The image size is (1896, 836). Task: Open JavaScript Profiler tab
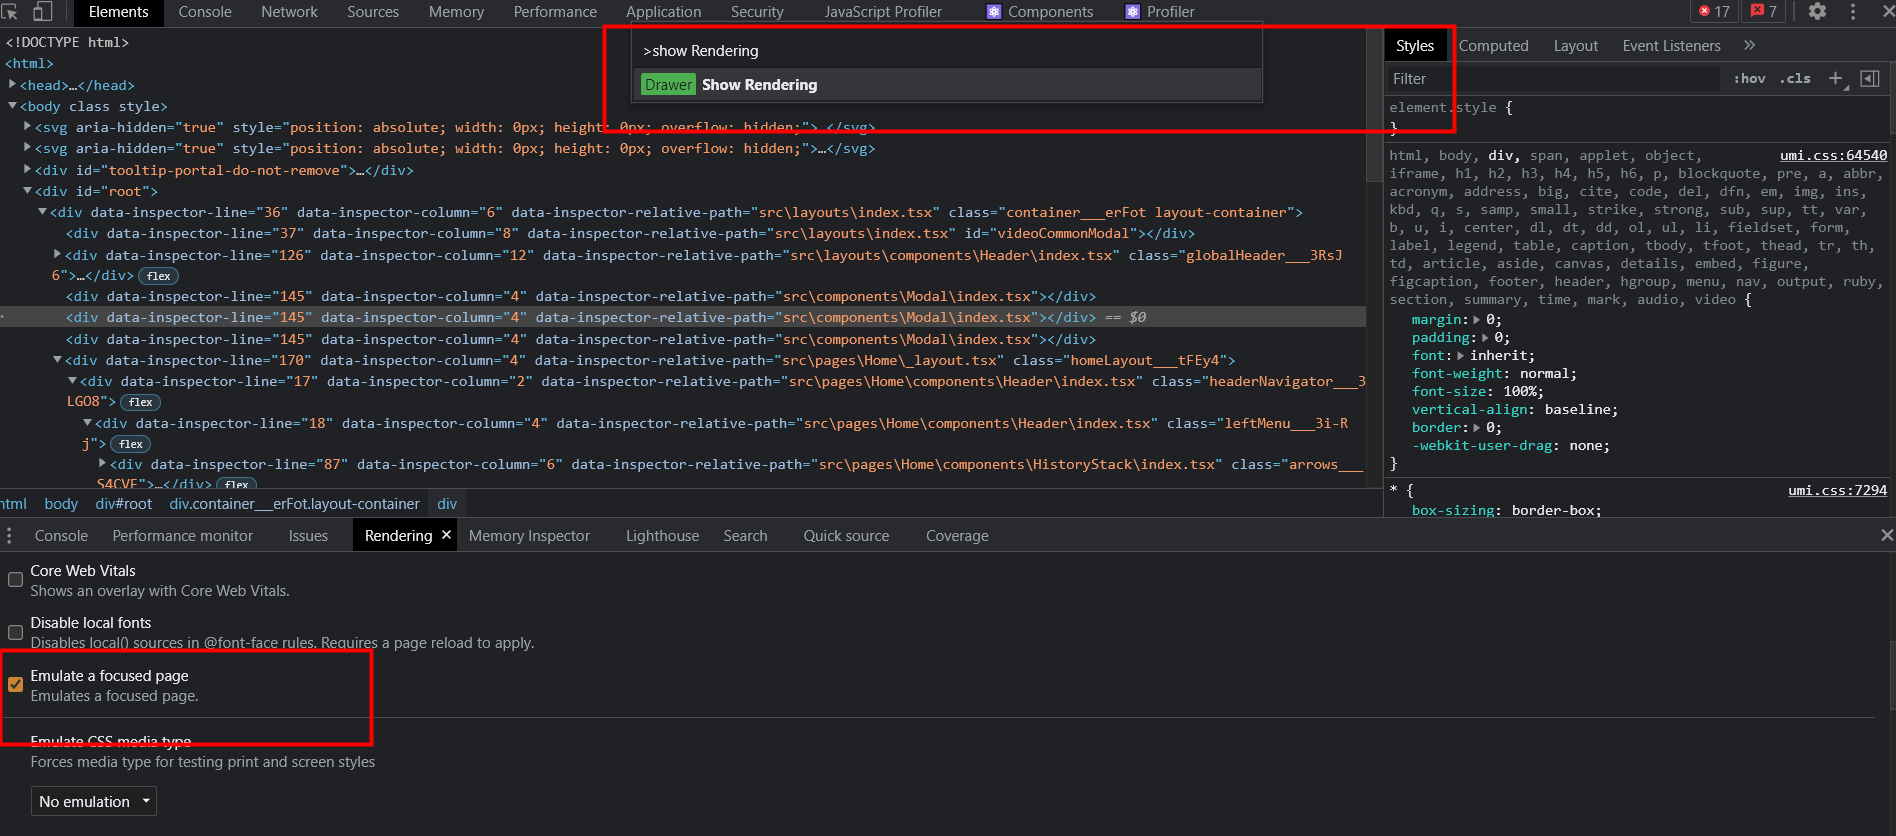[x=883, y=12]
